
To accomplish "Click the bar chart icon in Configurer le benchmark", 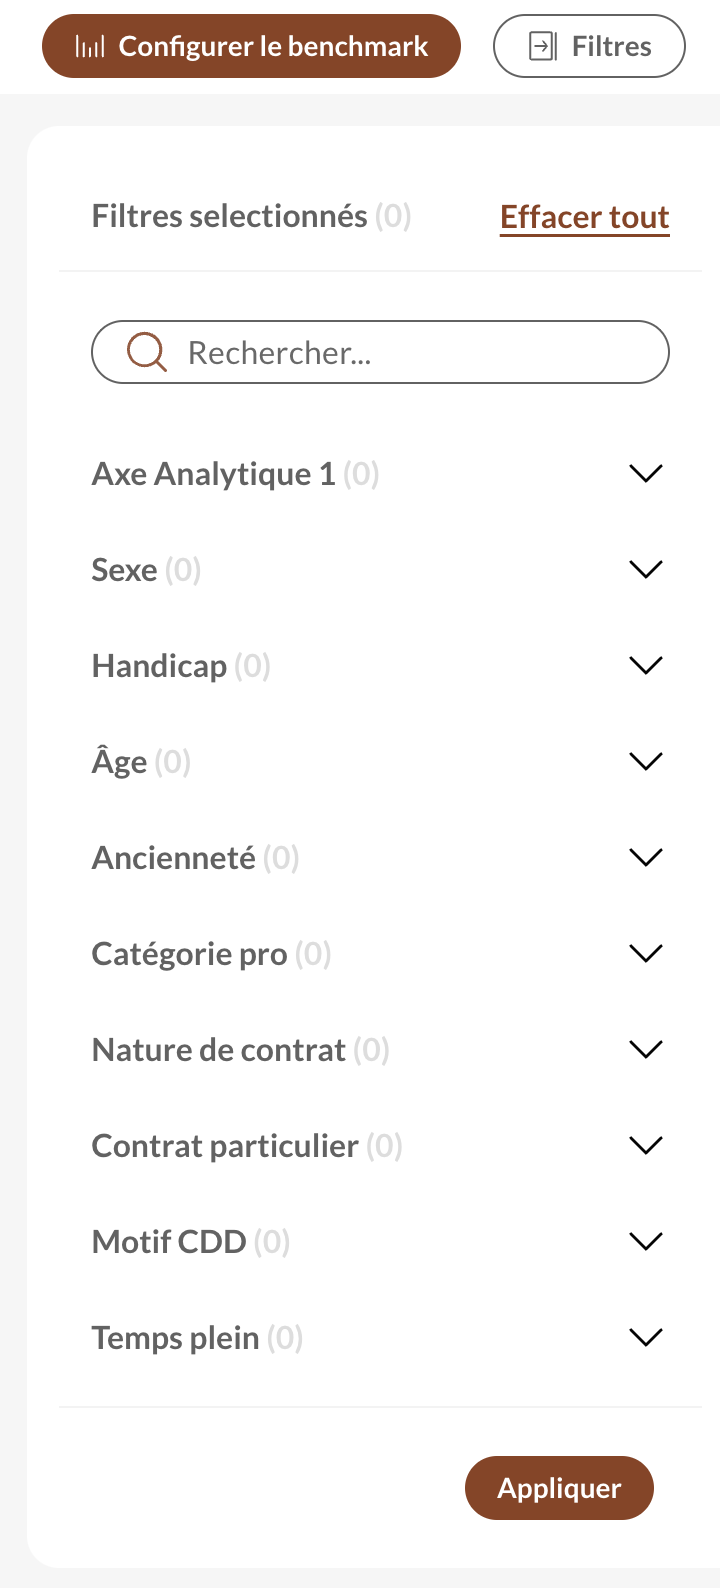I will [90, 47].
